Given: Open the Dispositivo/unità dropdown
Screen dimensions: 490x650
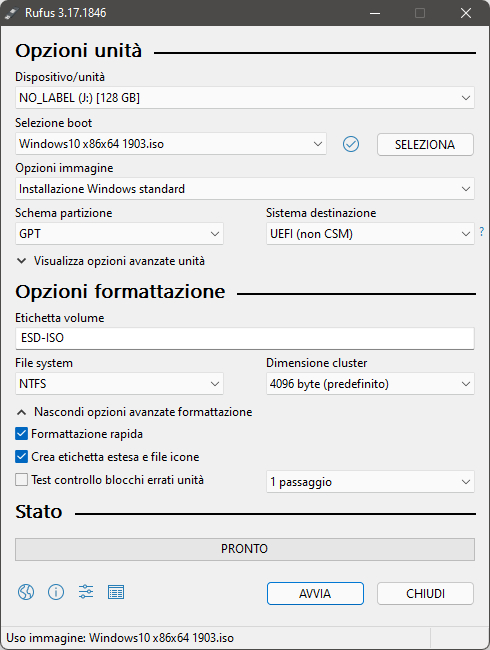Looking at the screenshot, I should pyautogui.click(x=245, y=98).
